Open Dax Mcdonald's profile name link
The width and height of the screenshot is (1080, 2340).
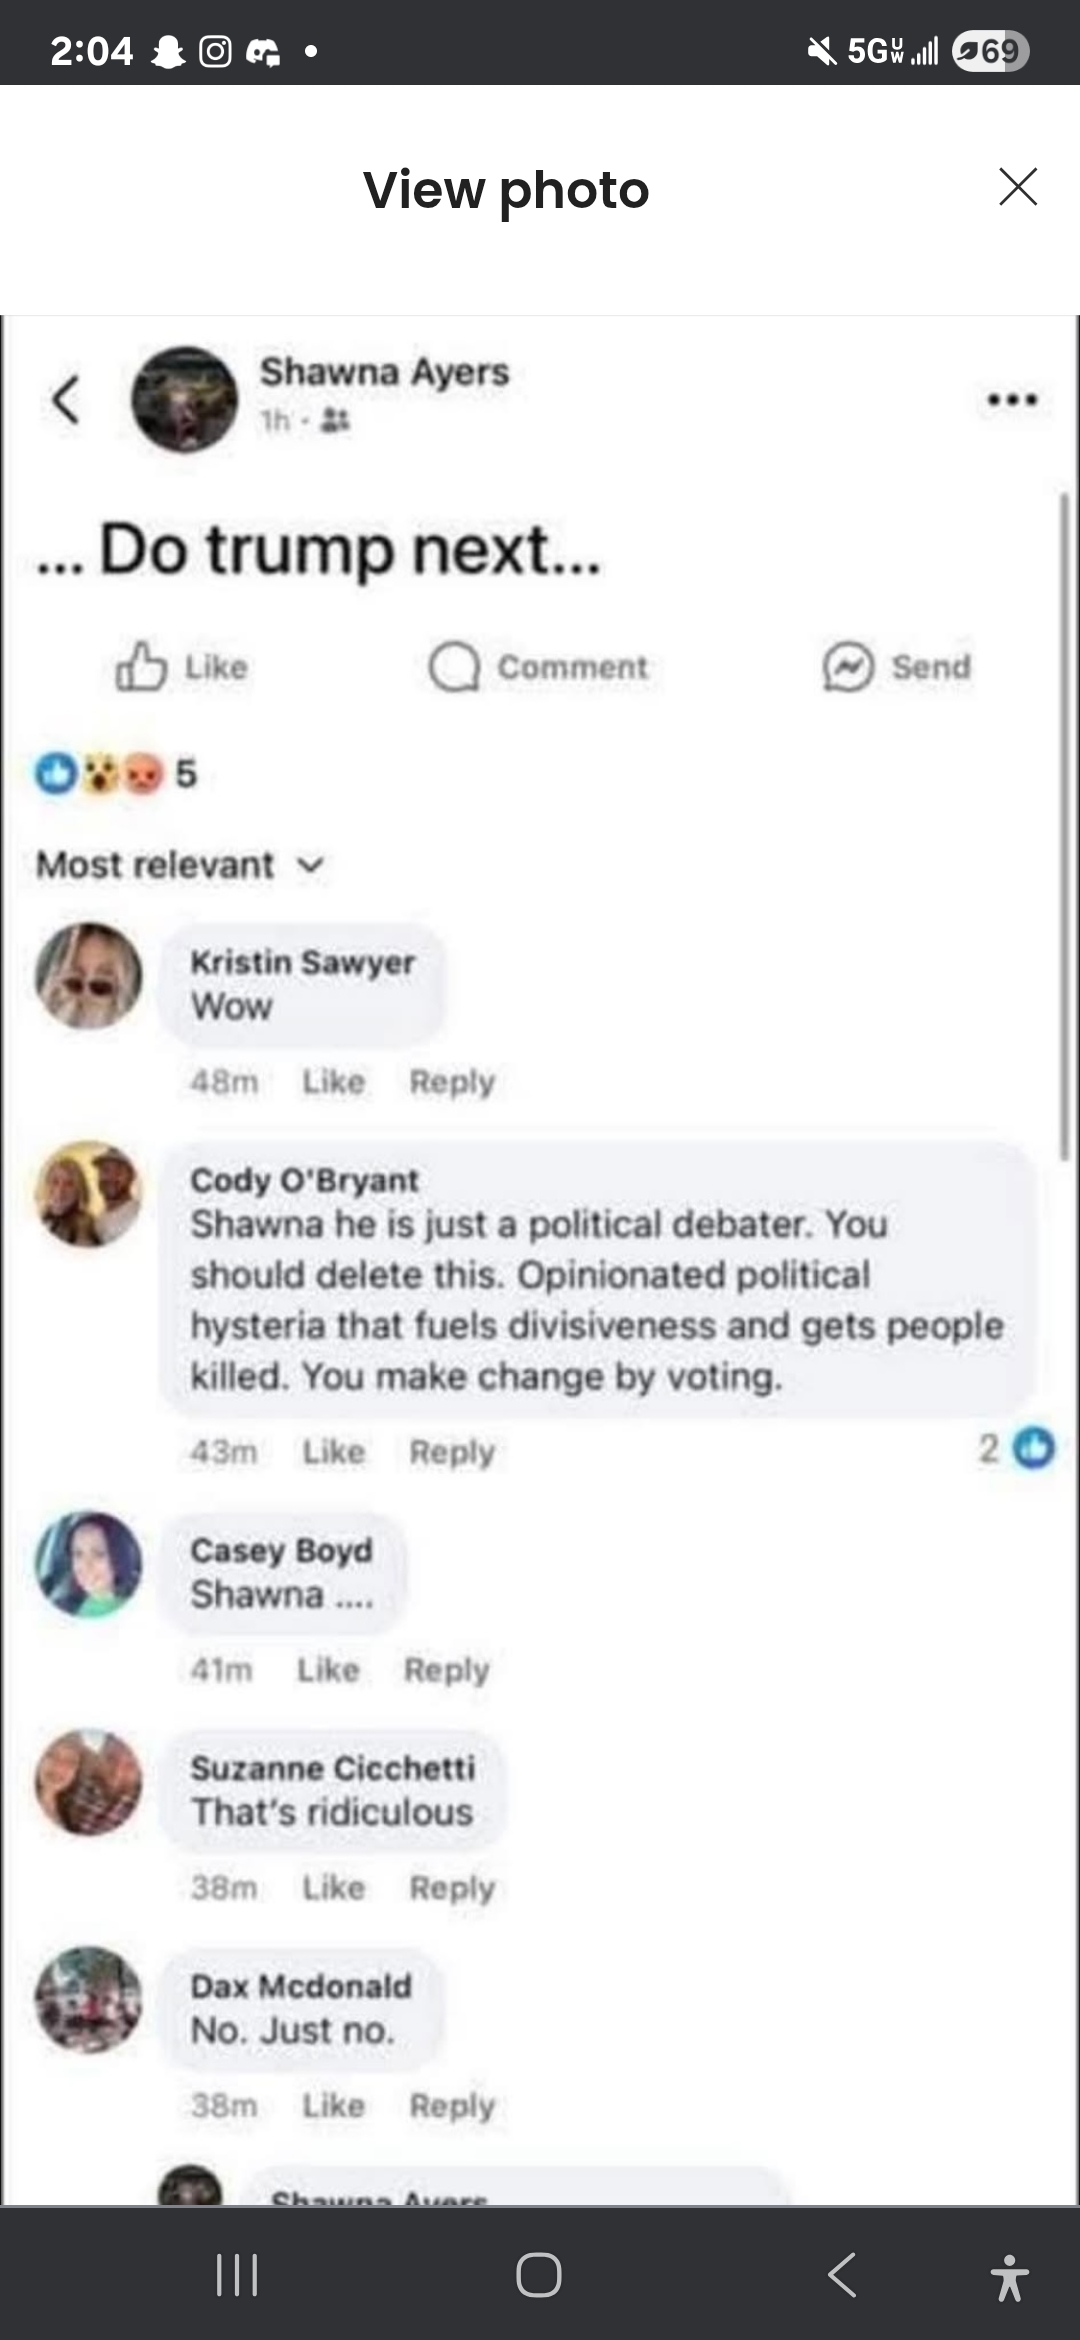301,1986
